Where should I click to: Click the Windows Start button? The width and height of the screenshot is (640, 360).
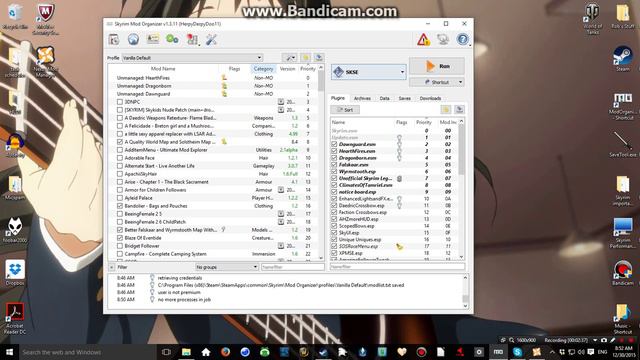(x=9, y=352)
